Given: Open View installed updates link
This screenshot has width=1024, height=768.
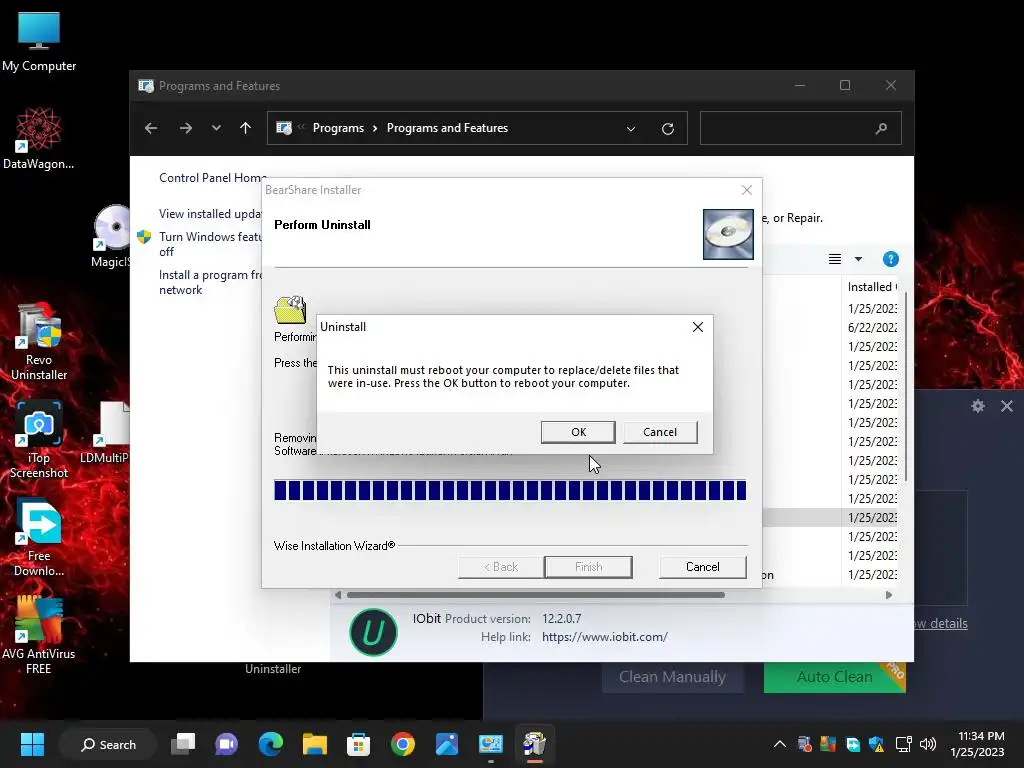Looking at the screenshot, I should point(210,214).
